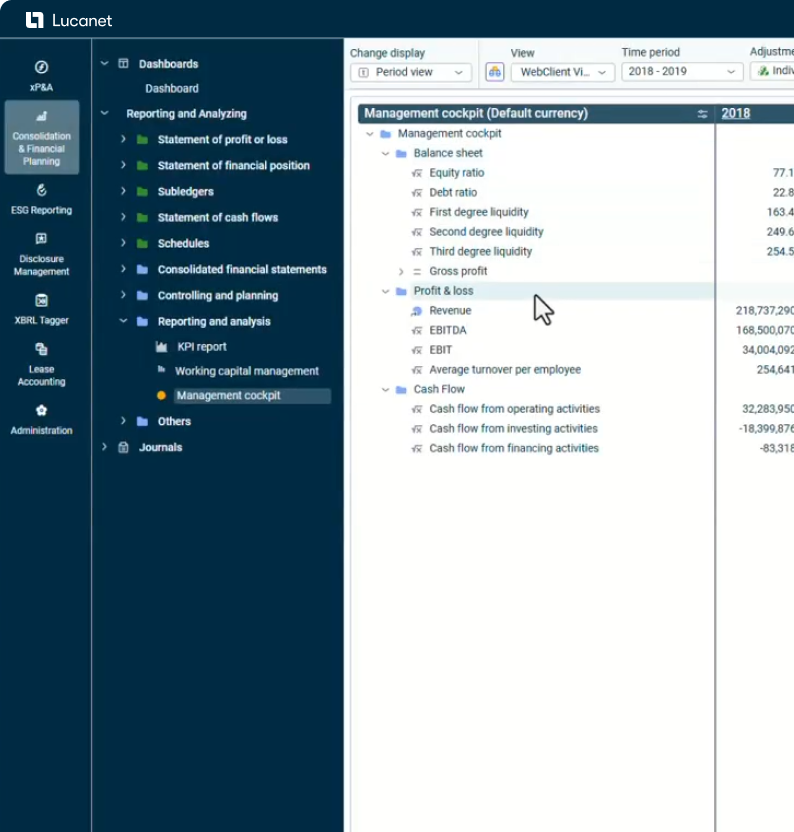Open table settings icon in cockpit header
794x832 pixels.
pos(702,114)
